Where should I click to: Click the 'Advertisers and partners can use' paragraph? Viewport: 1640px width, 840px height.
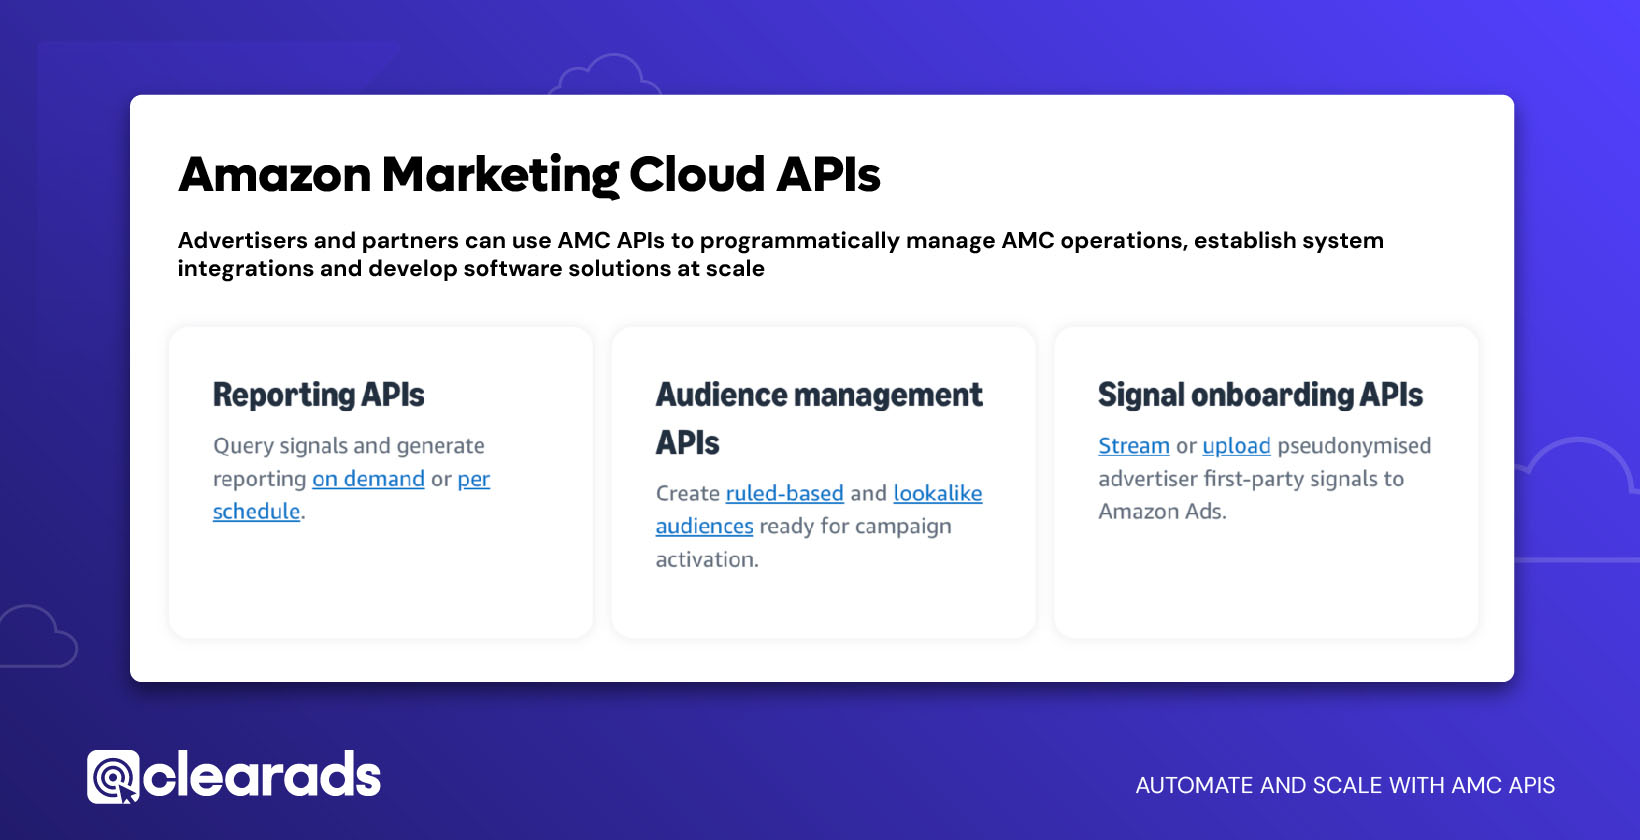click(781, 254)
